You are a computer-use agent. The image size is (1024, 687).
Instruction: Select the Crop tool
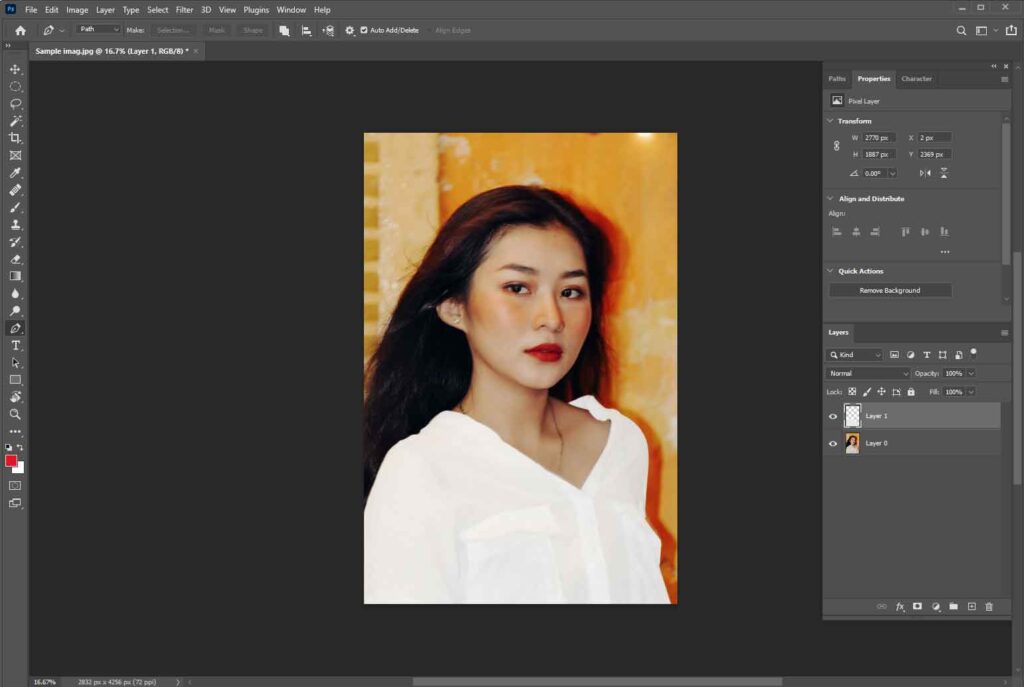(x=15, y=138)
